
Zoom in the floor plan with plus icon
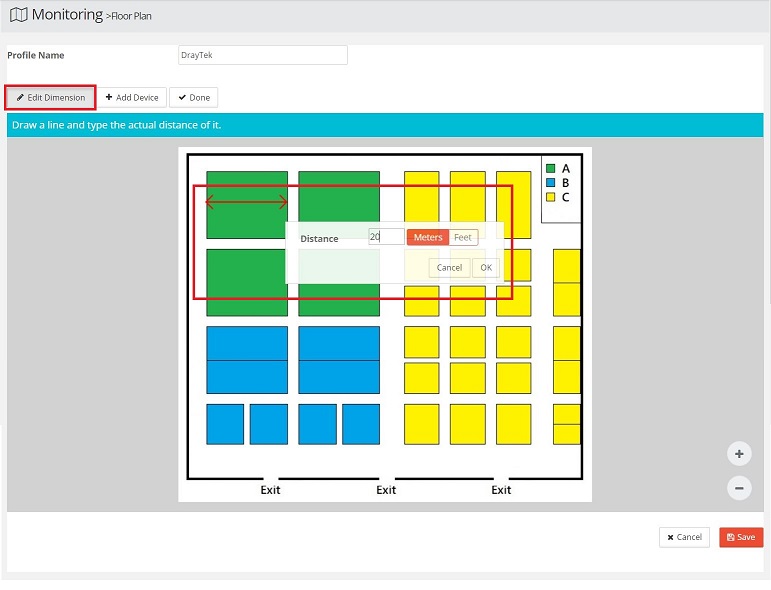click(x=739, y=454)
